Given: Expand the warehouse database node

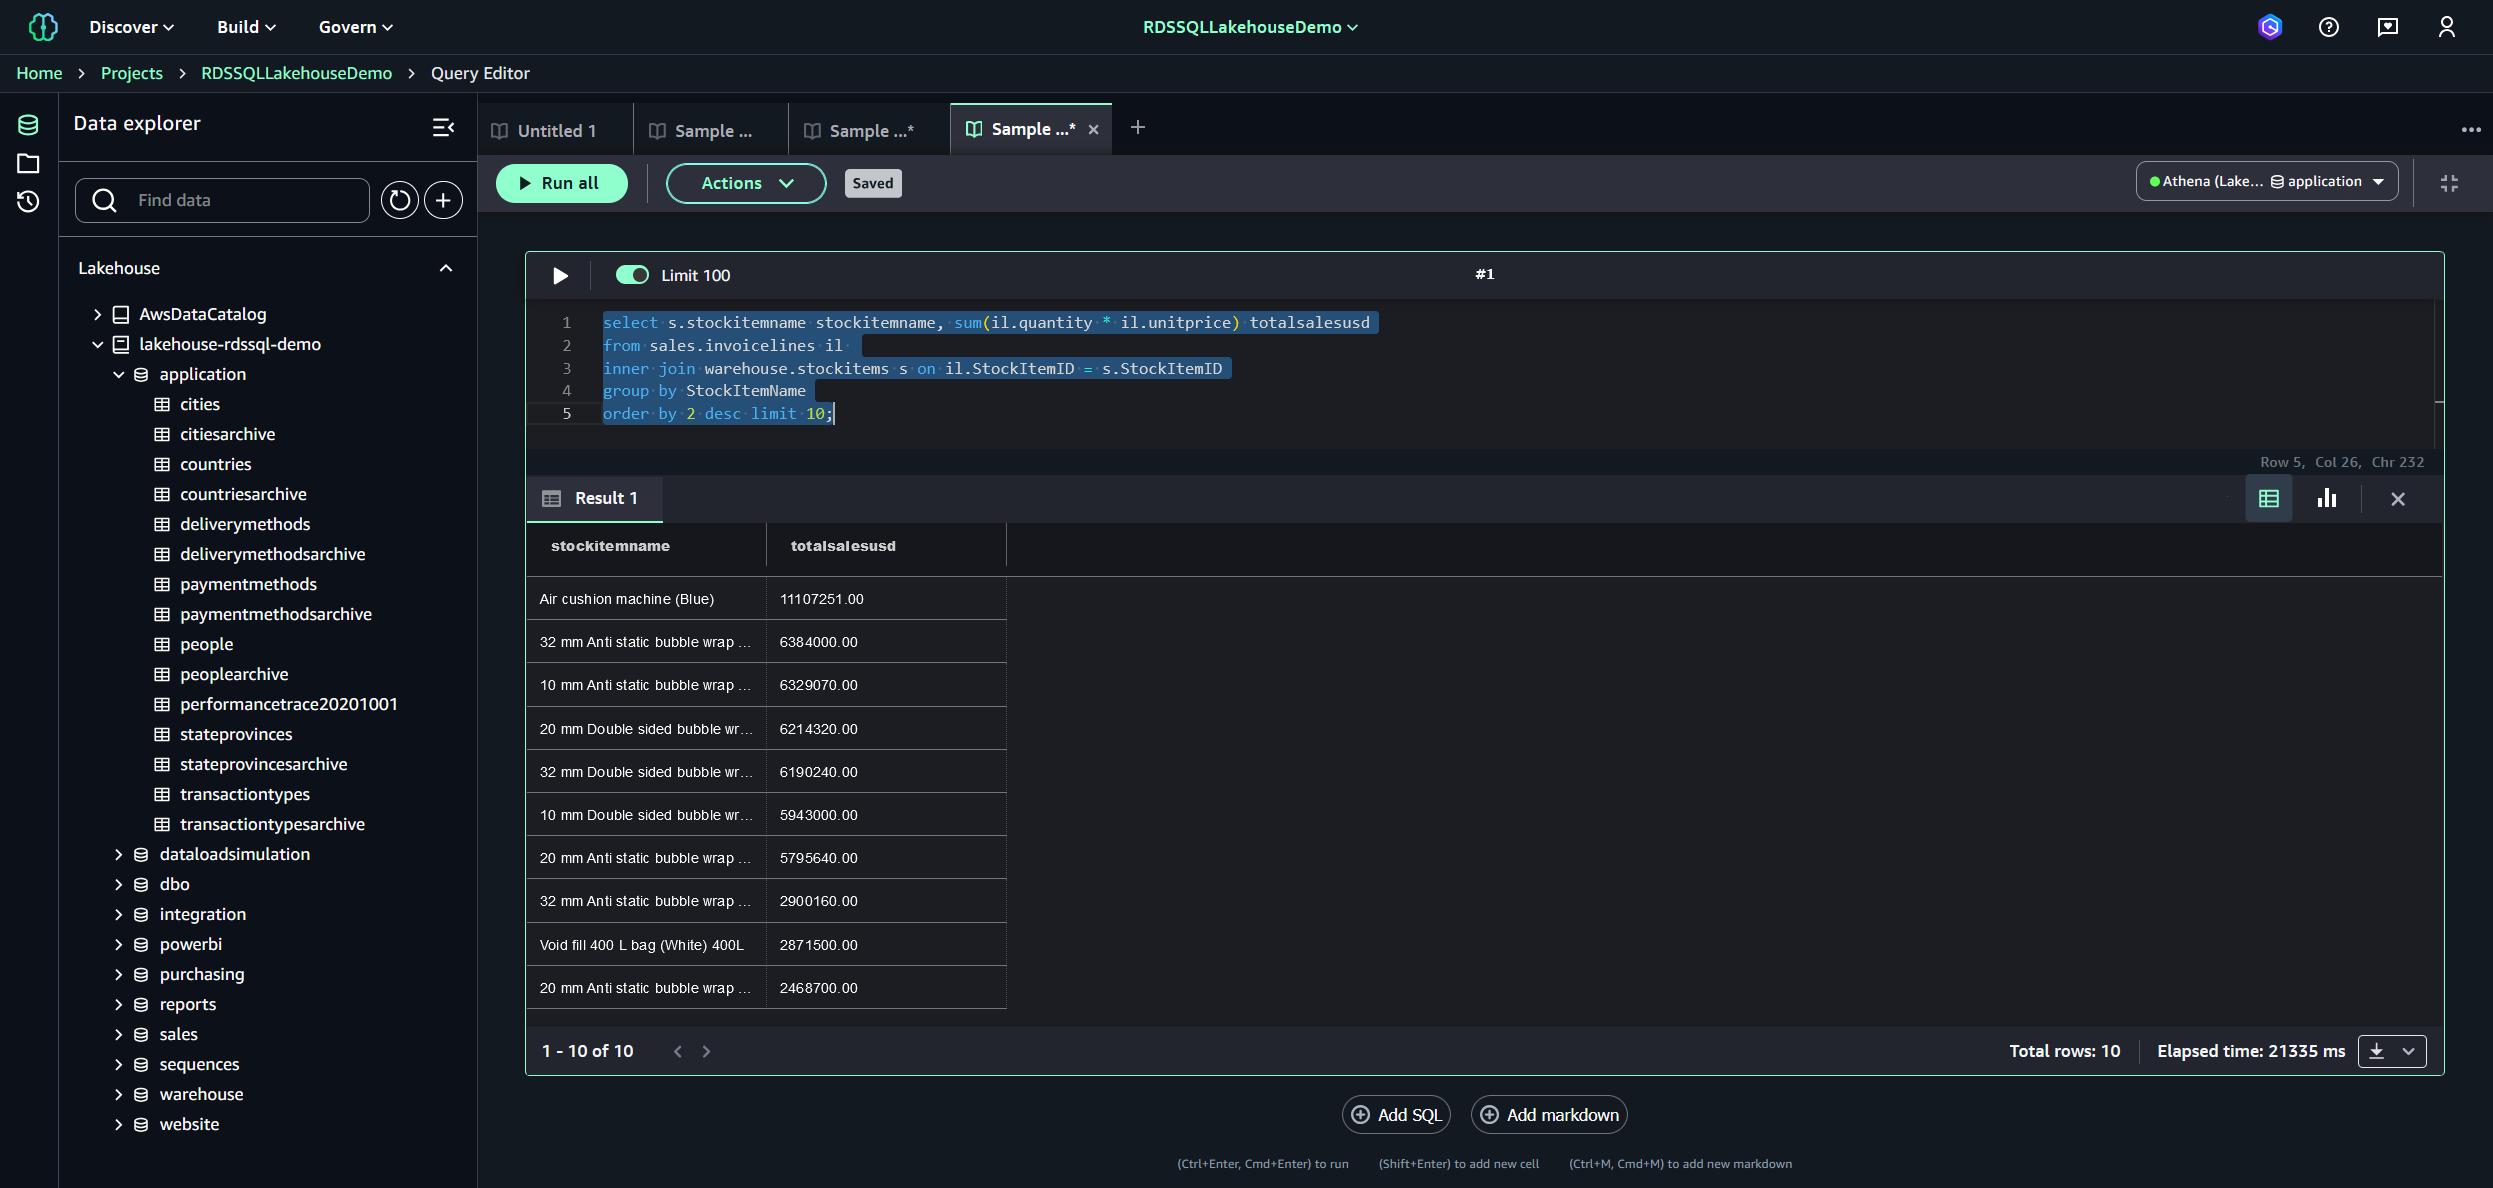Looking at the screenshot, I should click(x=119, y=1095).
